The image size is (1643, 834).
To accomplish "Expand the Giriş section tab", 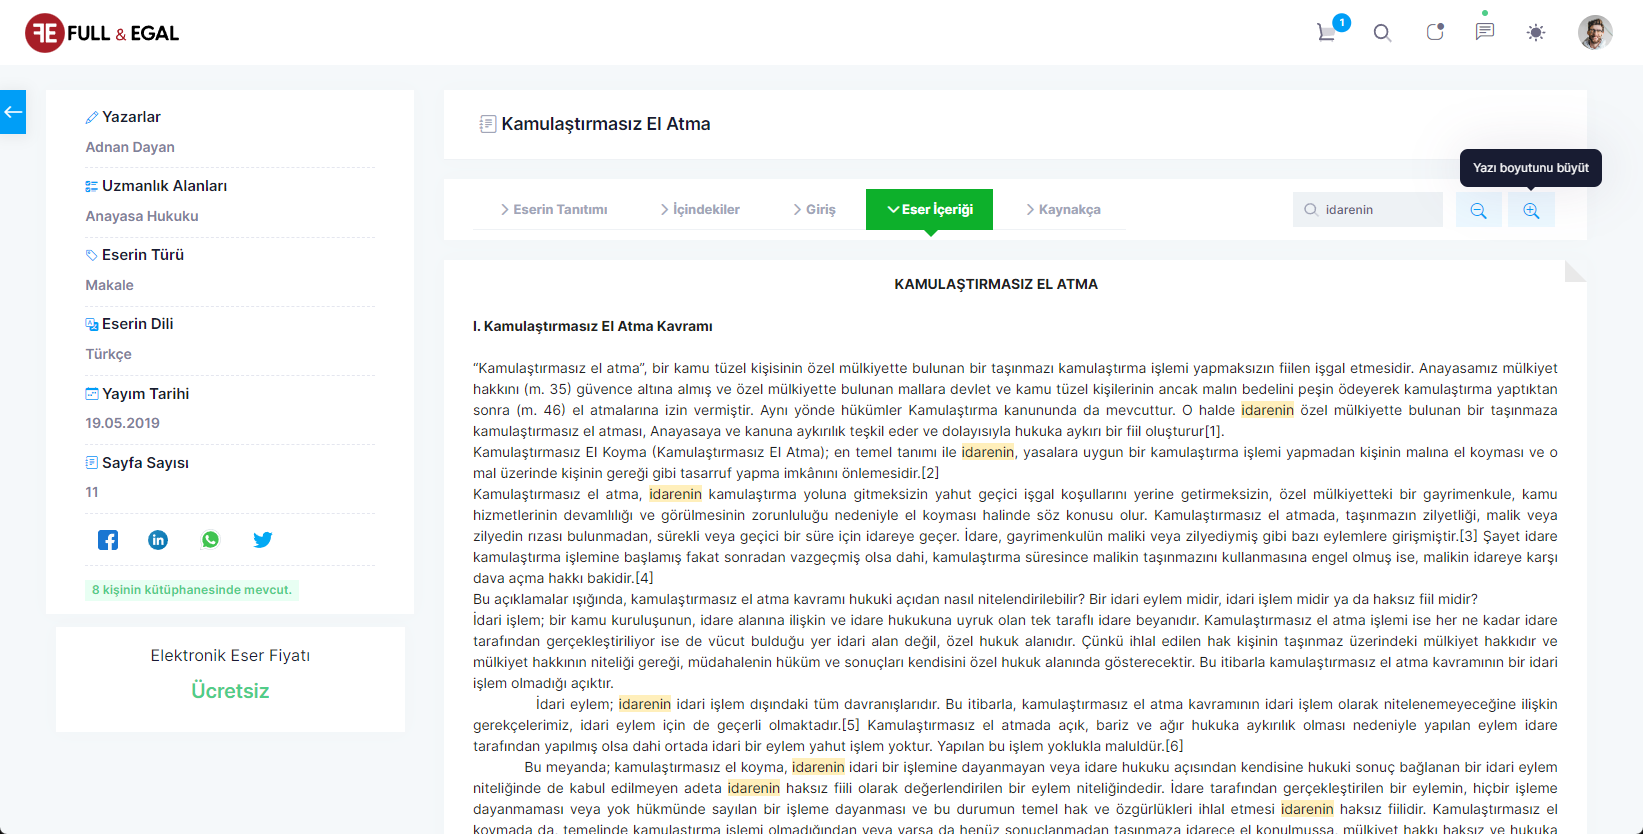I will [x=814, y=210].
